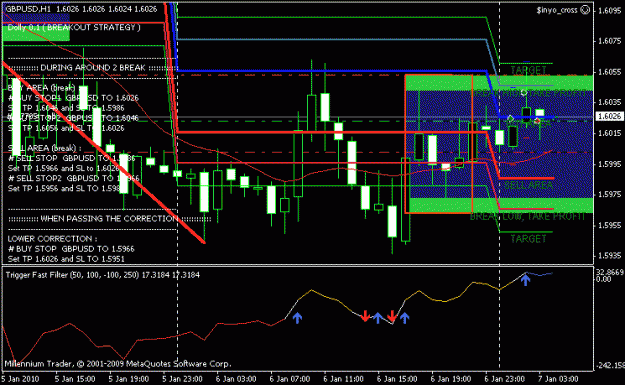The height and width of the screenshot is (385, 625).
Task: Click indicator scale value 32.8669
Action: (x=610, y=272)
